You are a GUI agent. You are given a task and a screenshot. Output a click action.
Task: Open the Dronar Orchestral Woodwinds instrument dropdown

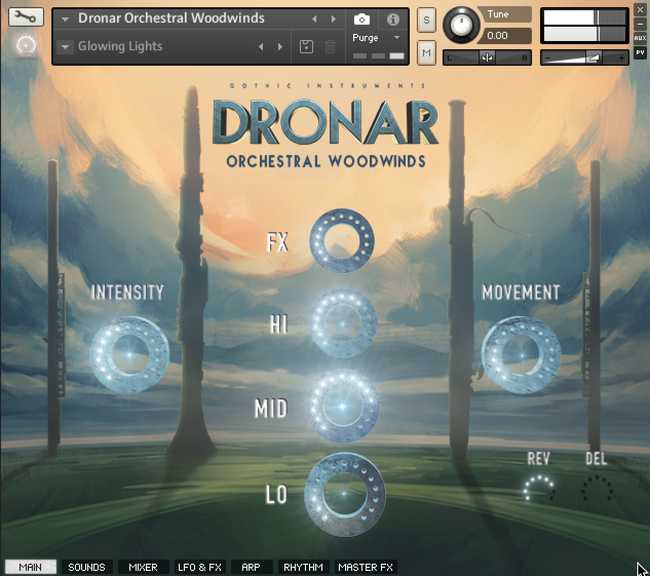(65, 19)
